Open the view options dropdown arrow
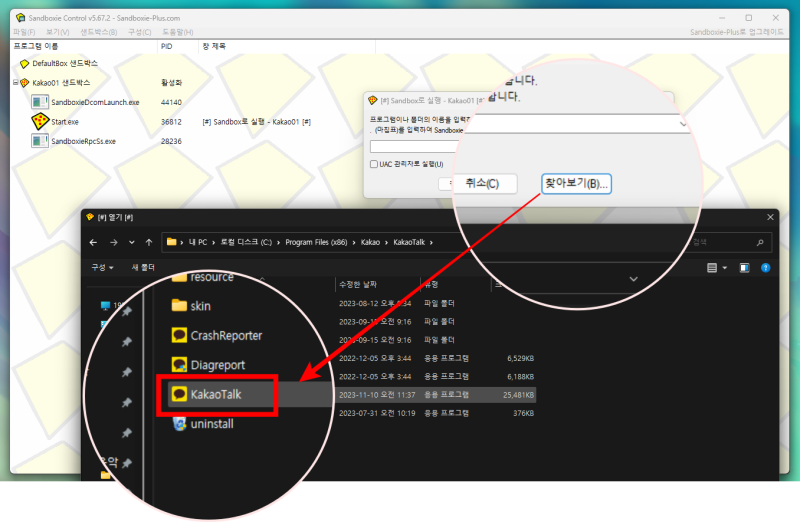Screen dimensions: 800x522 pos(724,268)
